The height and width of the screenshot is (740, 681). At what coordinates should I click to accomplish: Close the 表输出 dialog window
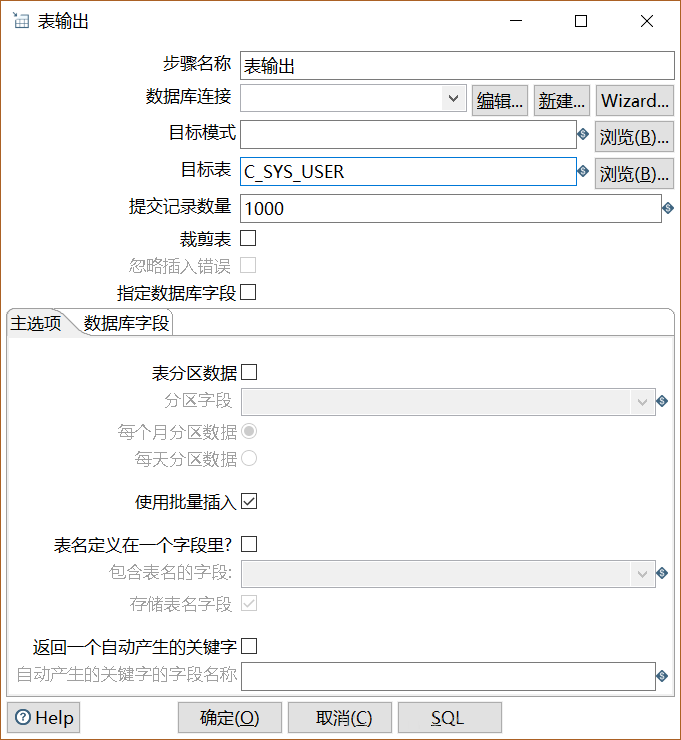point(647,21)
